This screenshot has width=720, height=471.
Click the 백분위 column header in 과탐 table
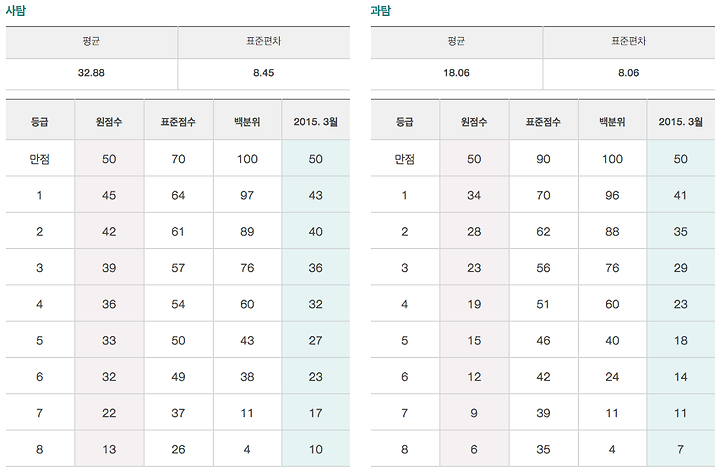point(612,122)
